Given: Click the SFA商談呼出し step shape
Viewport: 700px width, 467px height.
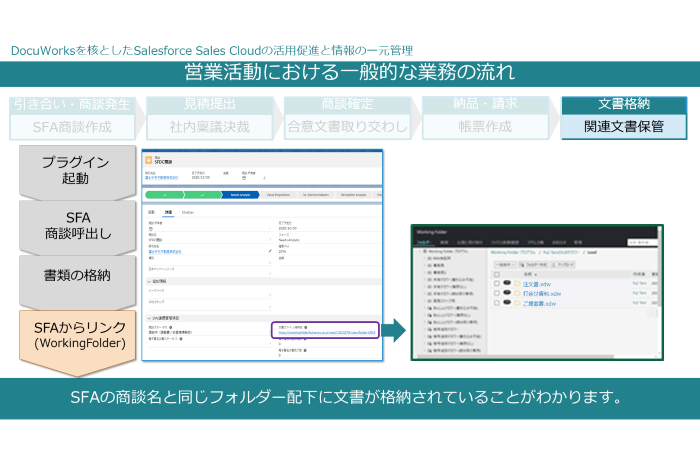Looking at the screenshot, I should 77,227.
